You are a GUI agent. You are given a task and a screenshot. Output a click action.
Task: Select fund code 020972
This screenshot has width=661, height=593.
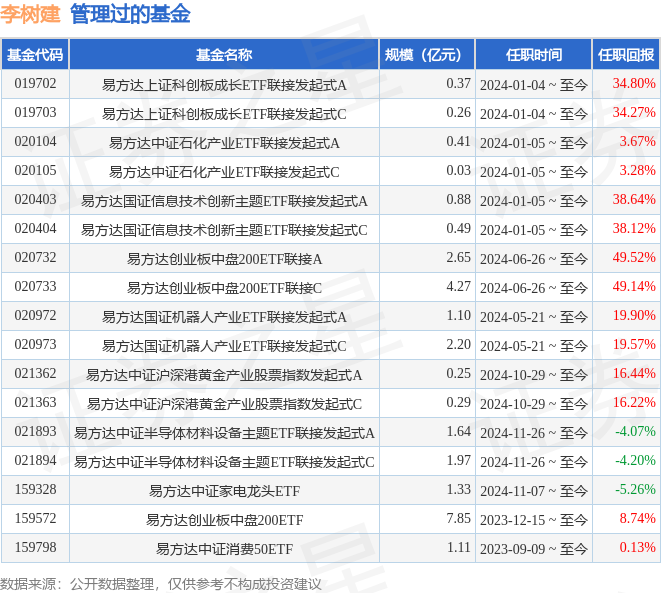click(x=35, y=316)
